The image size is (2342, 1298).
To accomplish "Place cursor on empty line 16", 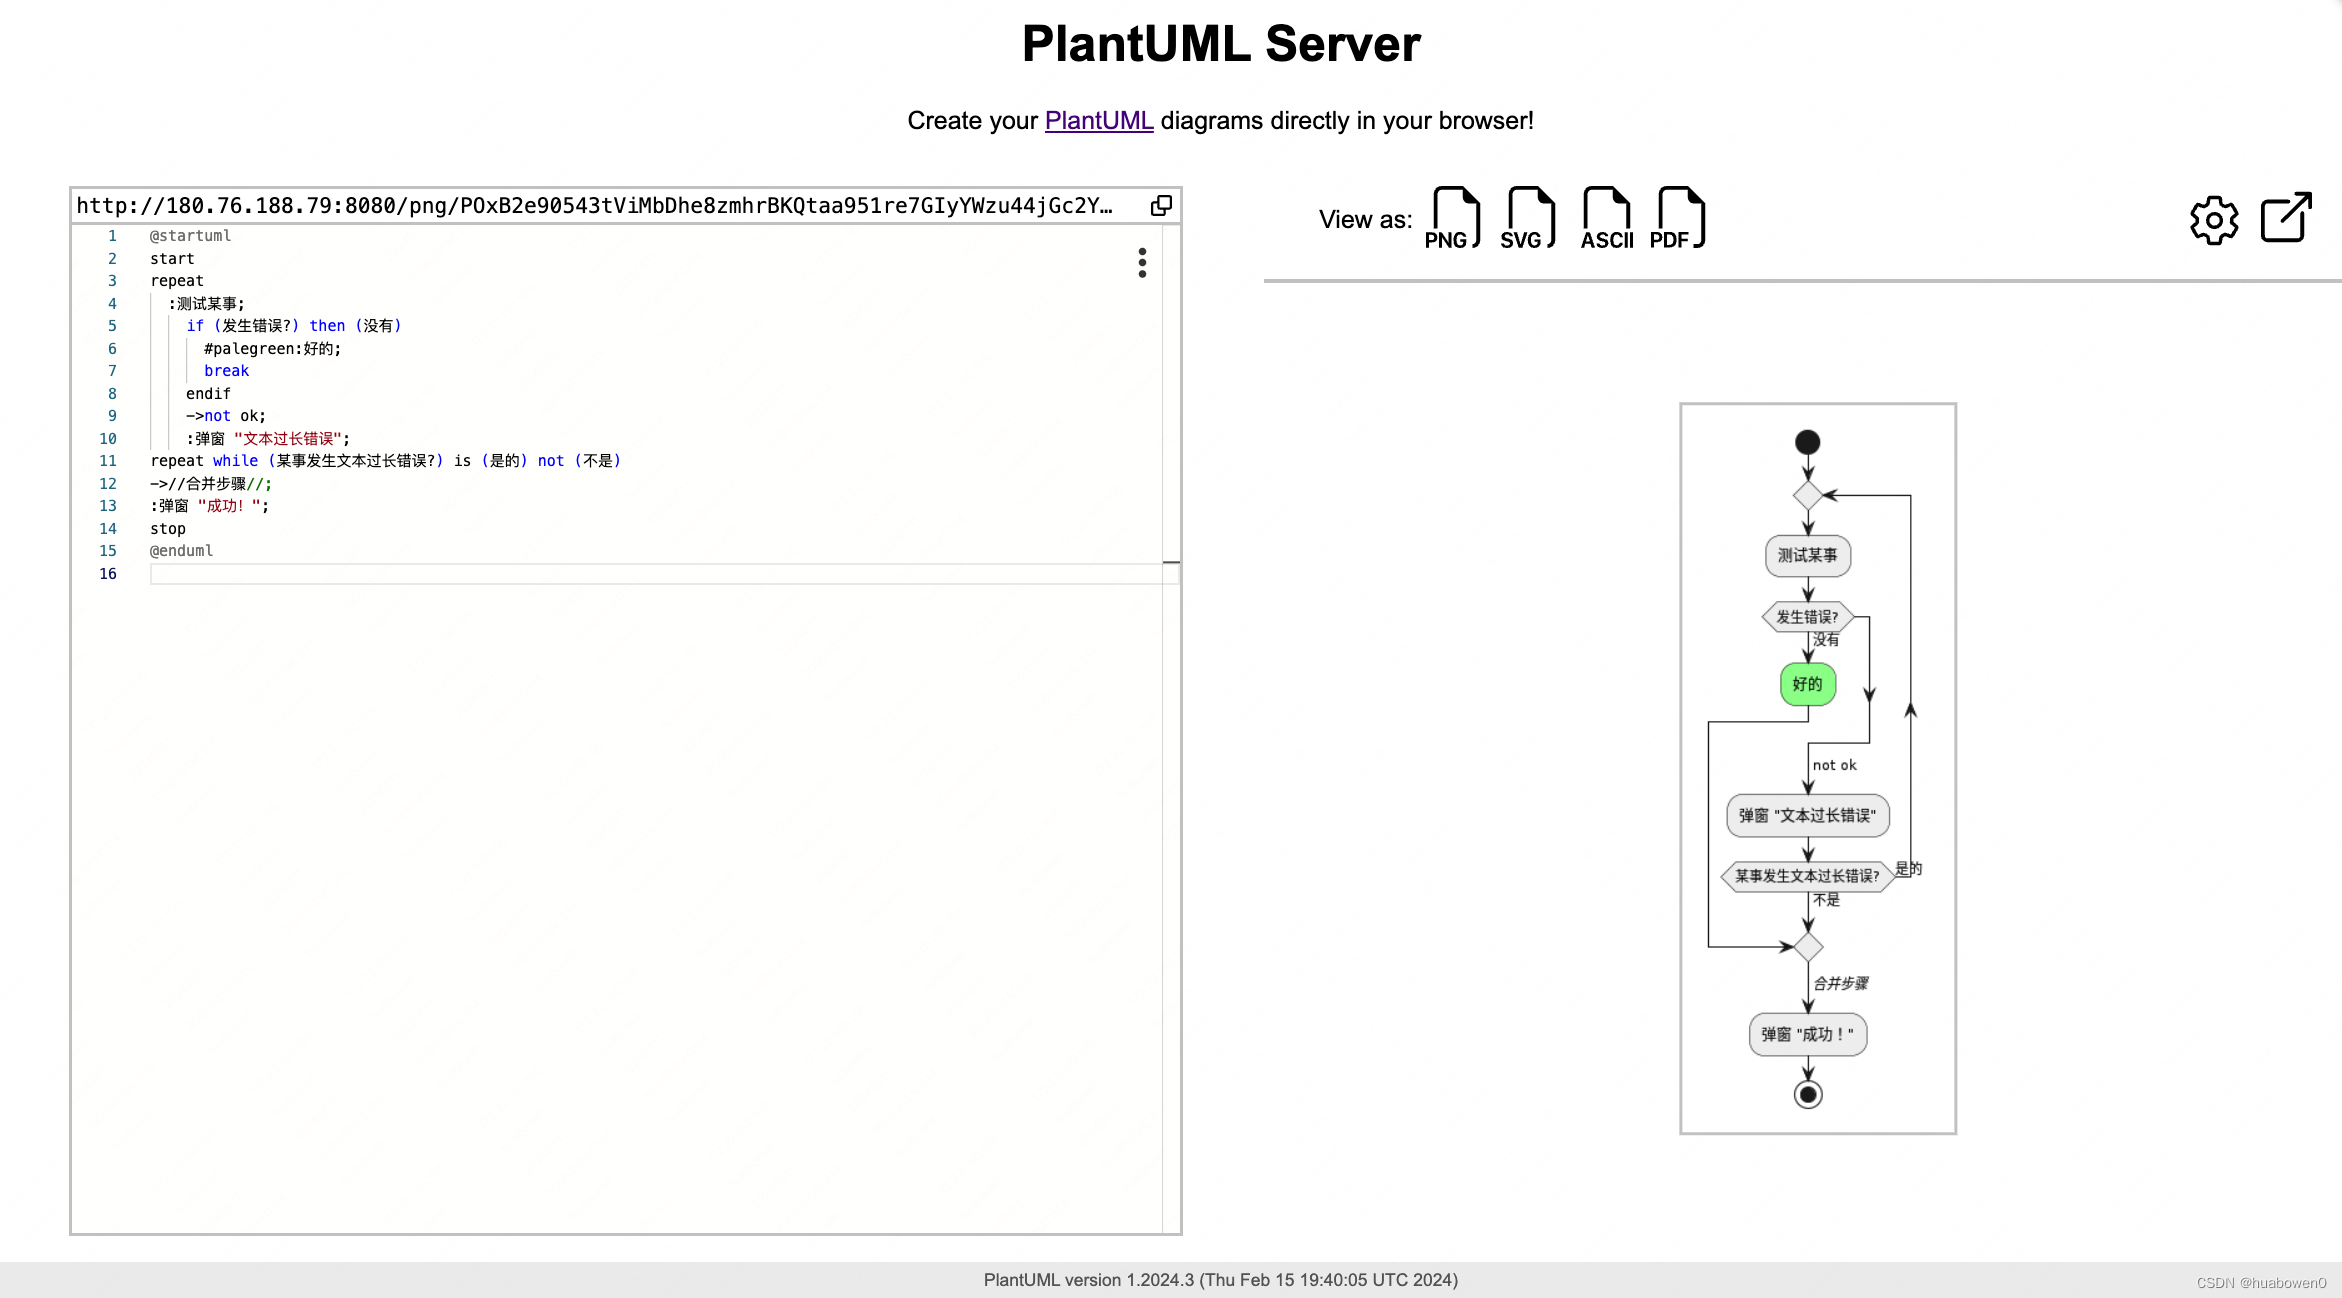I will (x=300, y=574).
